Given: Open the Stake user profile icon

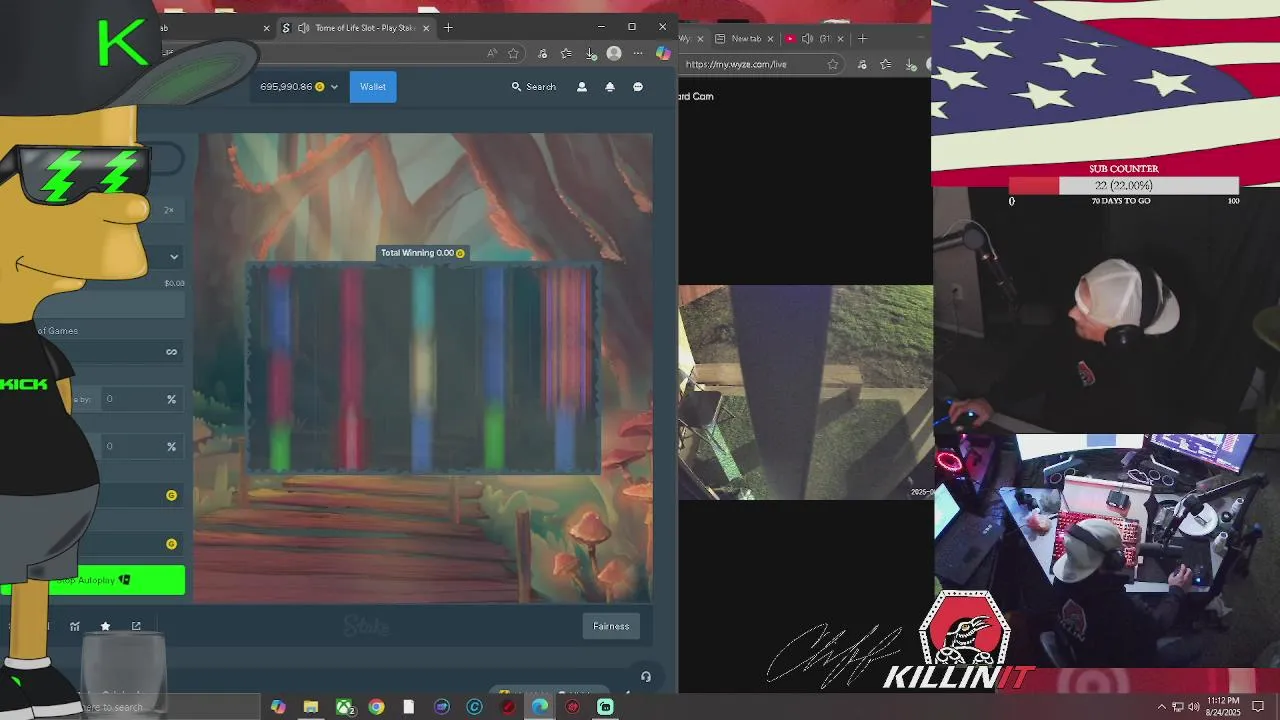Looking at the screenshot, I should [582, 87].
